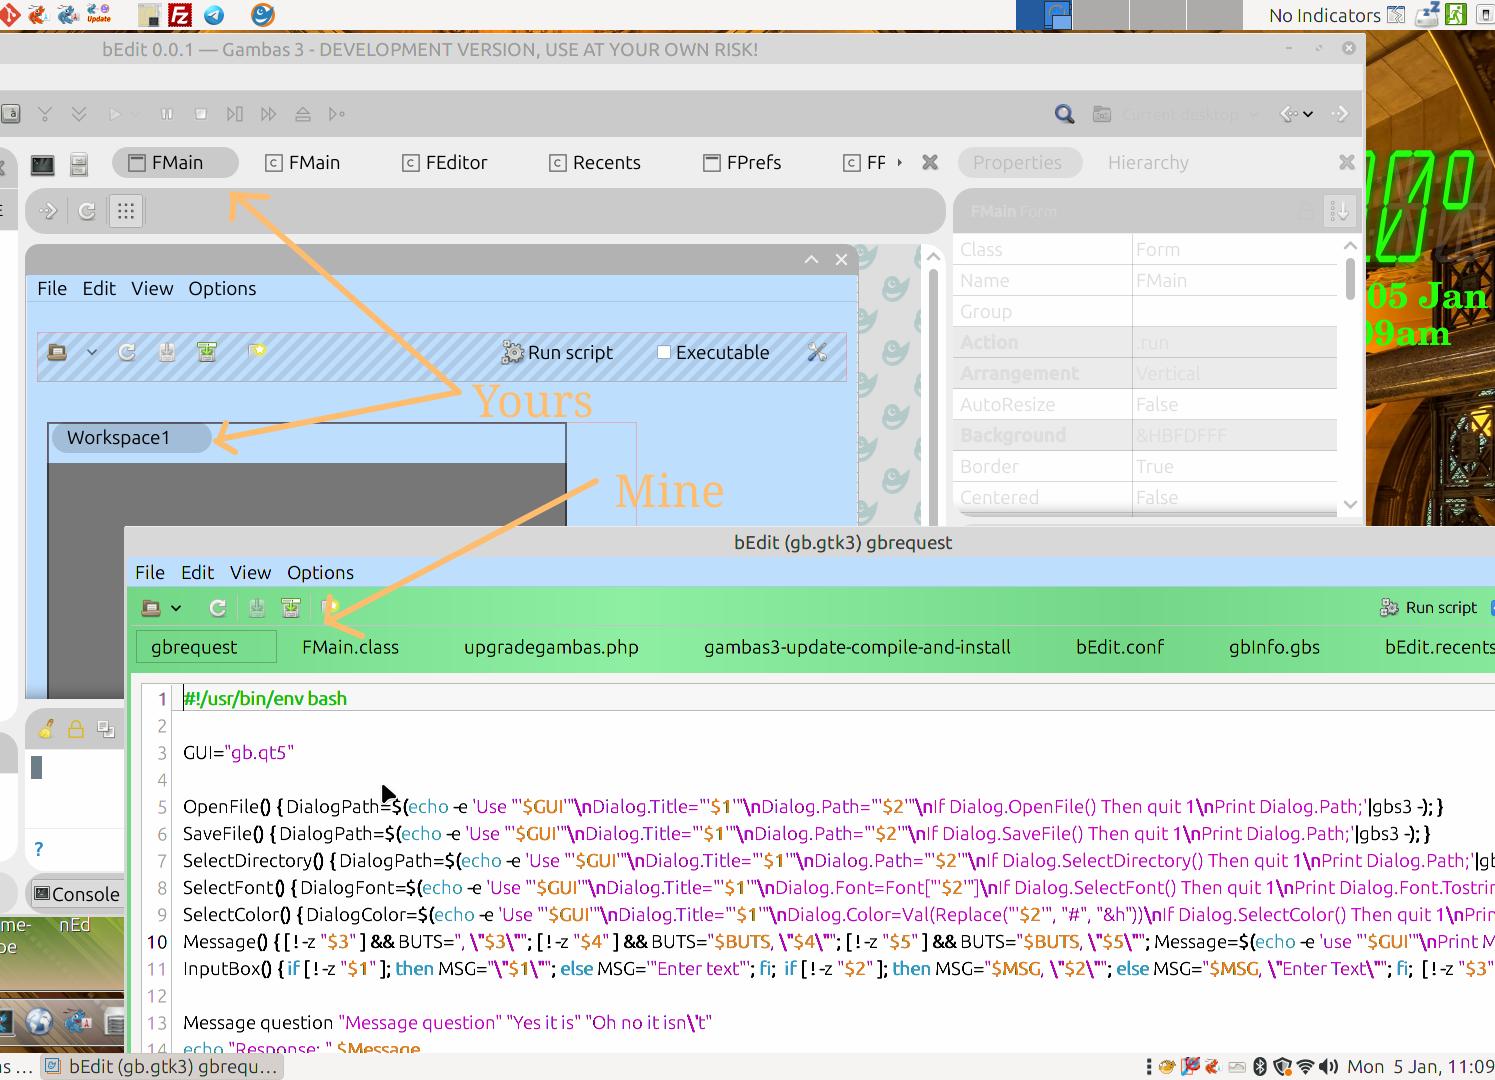Open the terminal console icon beside the tabs
The height and width of the screenshot is (1080, 1495).
coord(42,164)
